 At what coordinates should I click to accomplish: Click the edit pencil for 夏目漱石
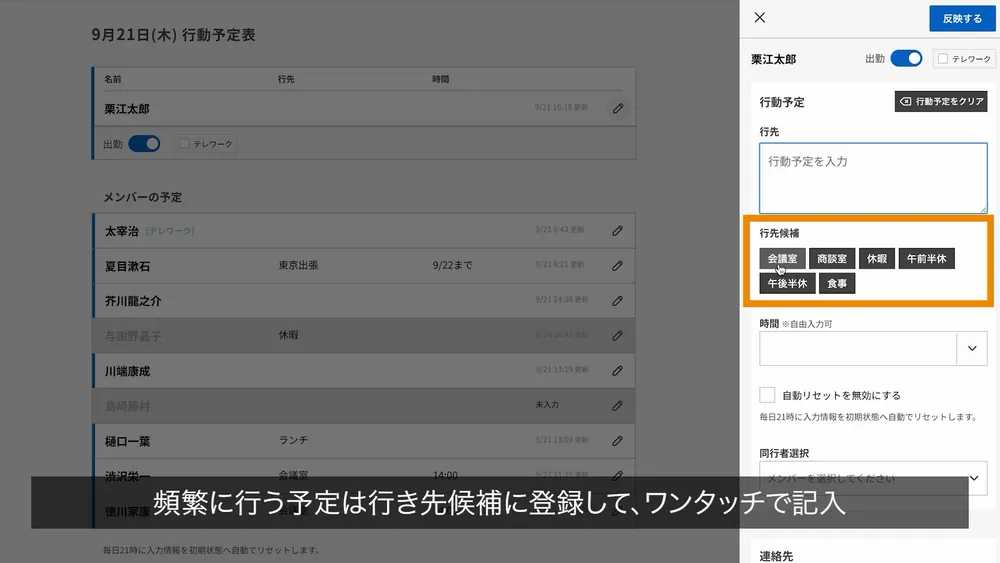pos(618,266)
